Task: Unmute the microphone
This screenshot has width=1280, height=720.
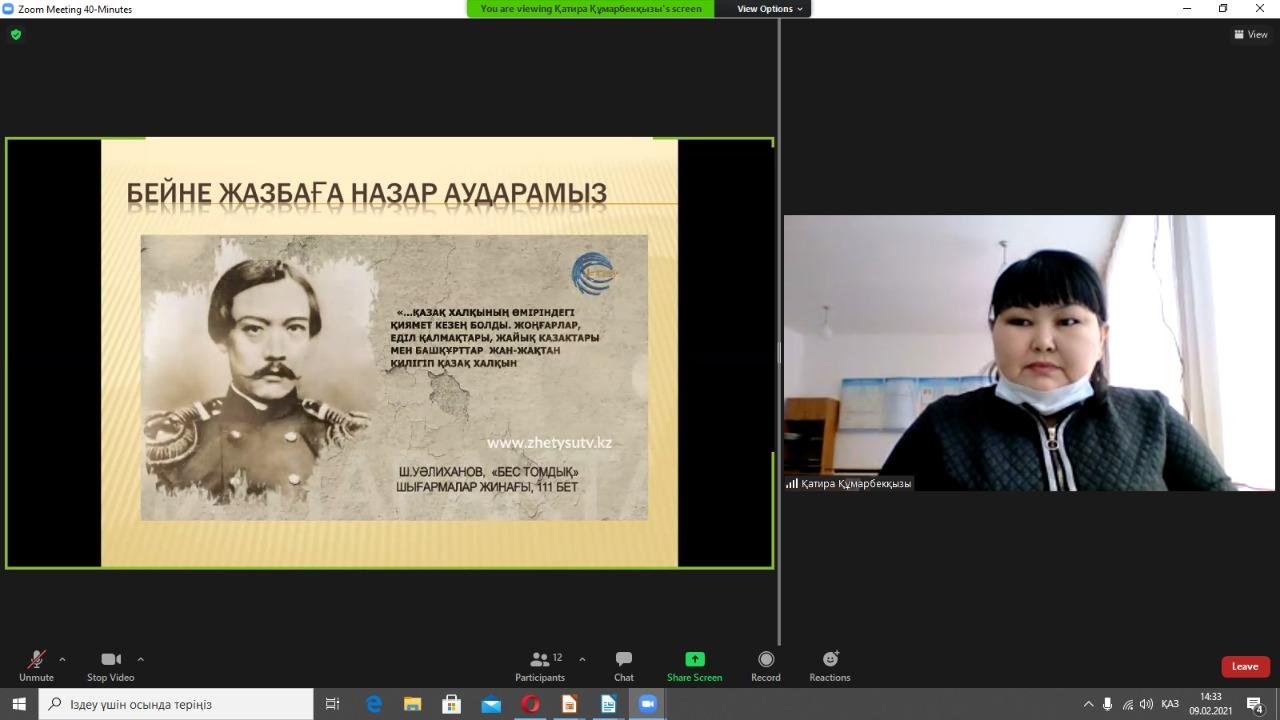Action: click(x=36, y=665)
